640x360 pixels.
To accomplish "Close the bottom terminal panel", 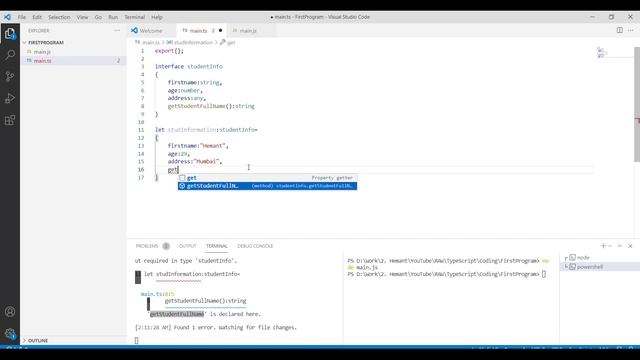I will pos(630,246).
